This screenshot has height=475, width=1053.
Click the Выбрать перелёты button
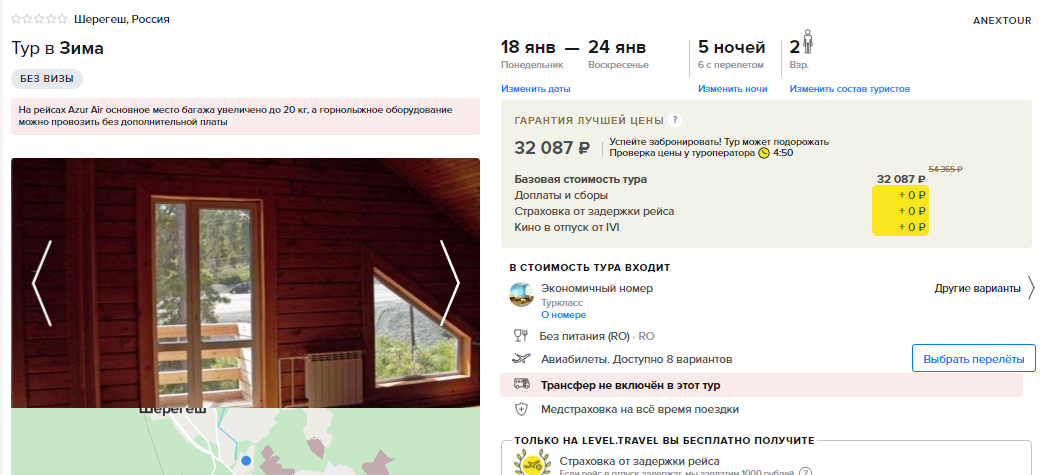(x=974, y=359)
